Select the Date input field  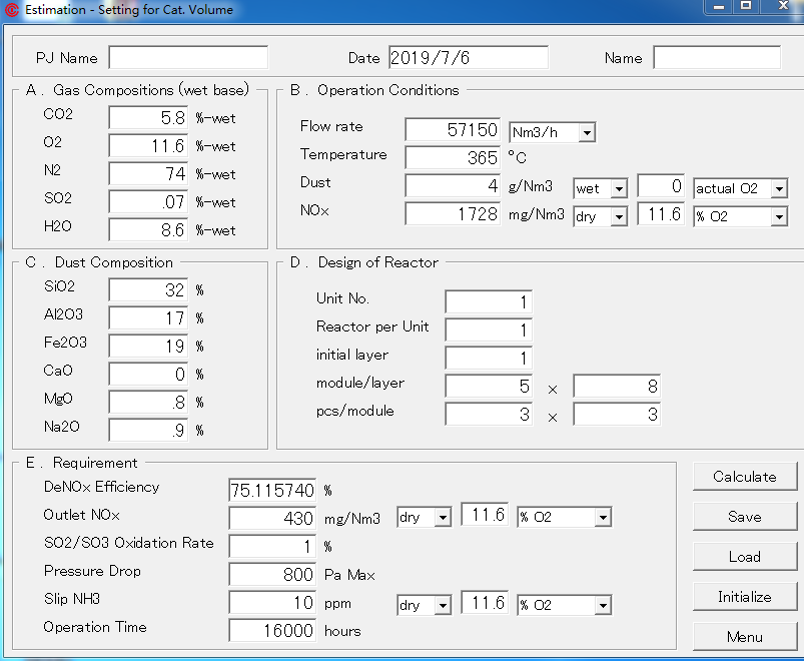point(467,58)
